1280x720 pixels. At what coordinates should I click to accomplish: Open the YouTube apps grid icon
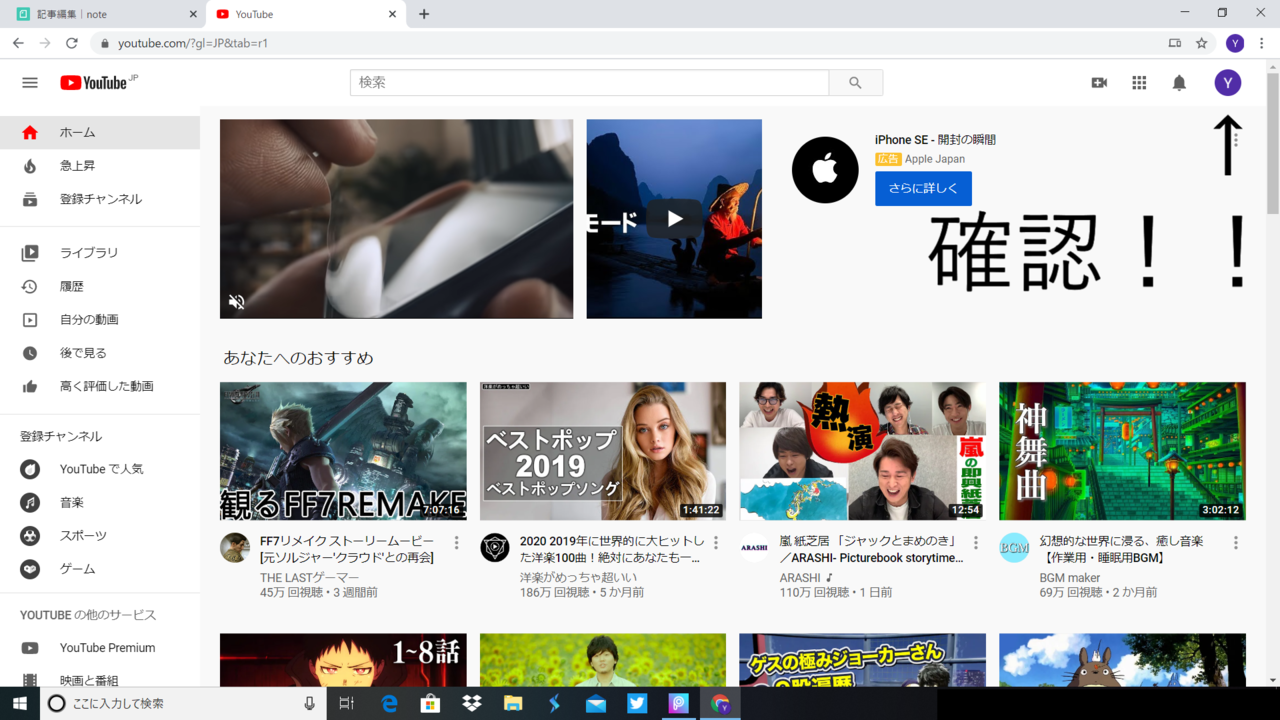click(1139, 83)
